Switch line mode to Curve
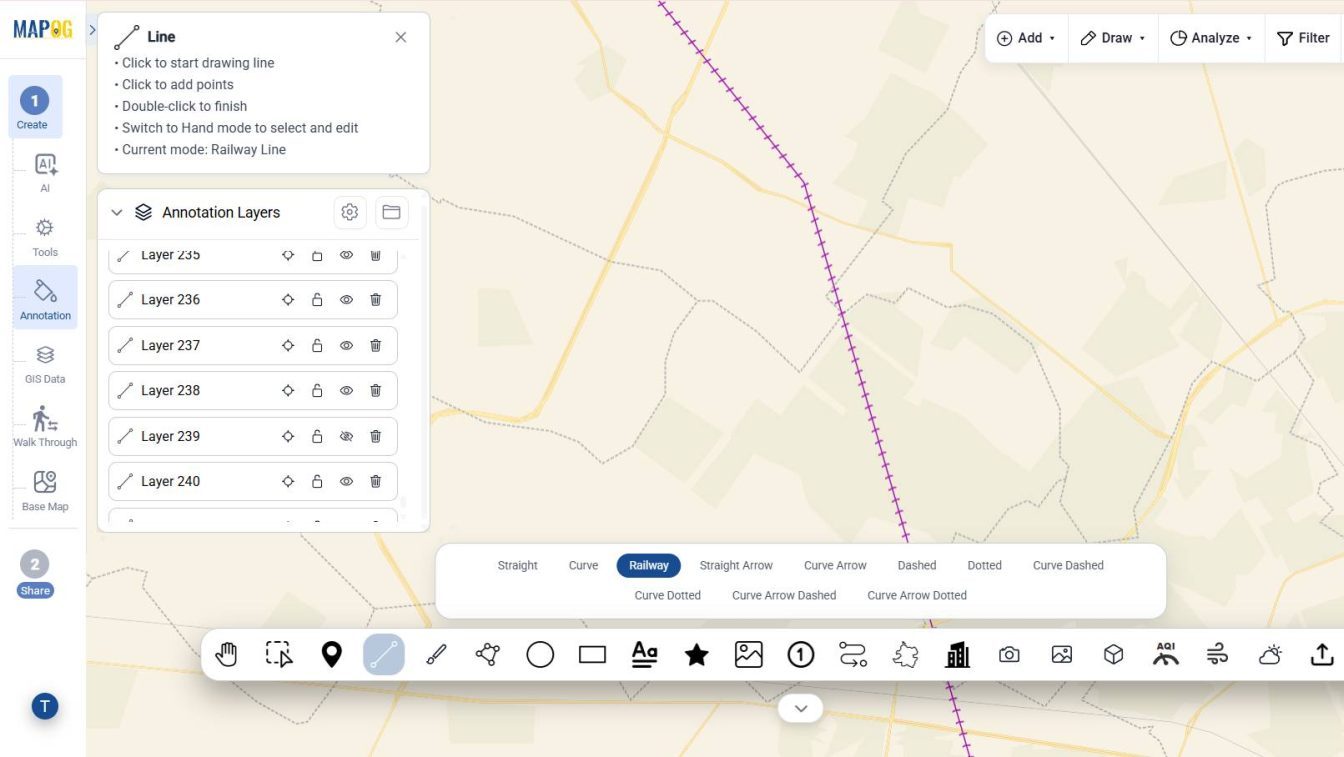The width and height of the screenshot is (1344, 757). click(x=584, y=565)
